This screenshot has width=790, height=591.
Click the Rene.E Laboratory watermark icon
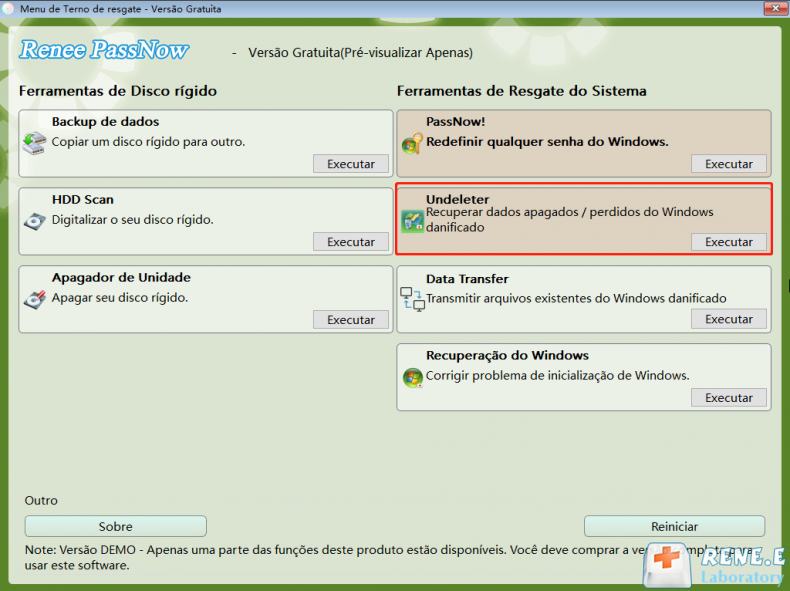click(x=713, y=566)
